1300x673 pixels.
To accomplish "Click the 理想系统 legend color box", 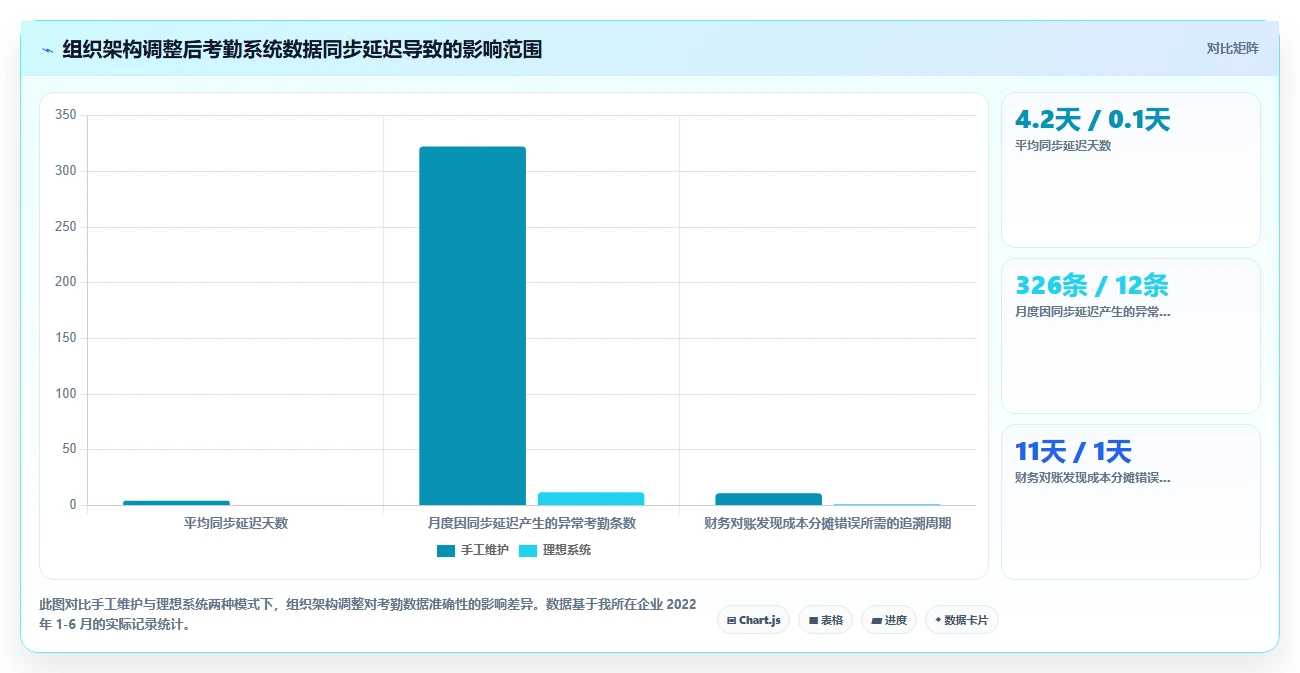I will tap(527, 551).
